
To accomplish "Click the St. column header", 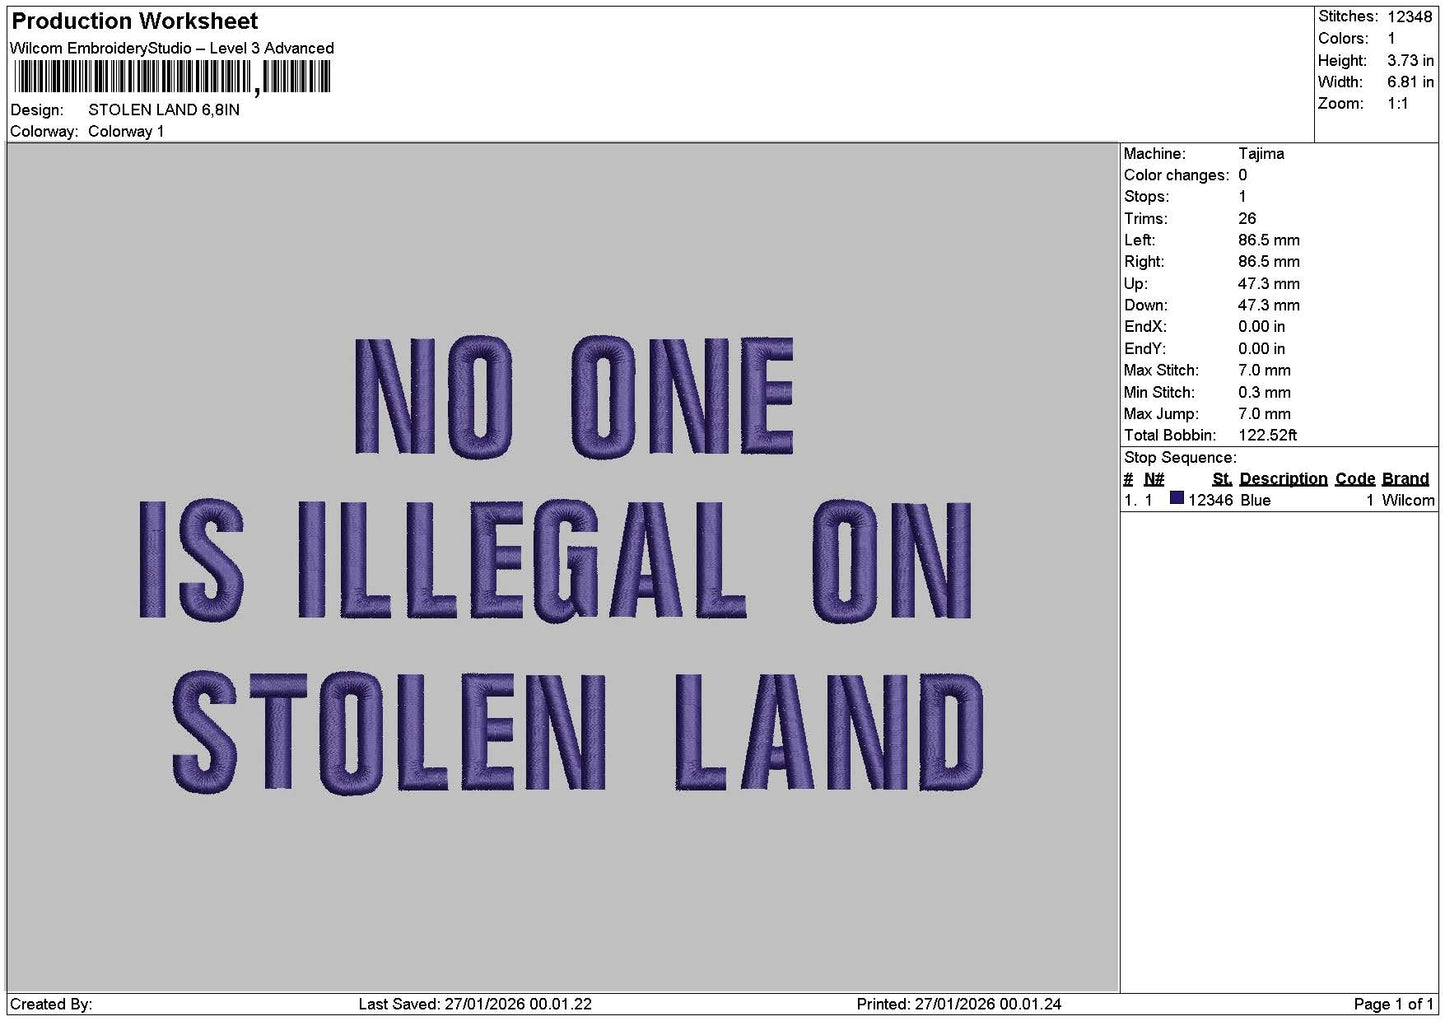I will 1222,479.
